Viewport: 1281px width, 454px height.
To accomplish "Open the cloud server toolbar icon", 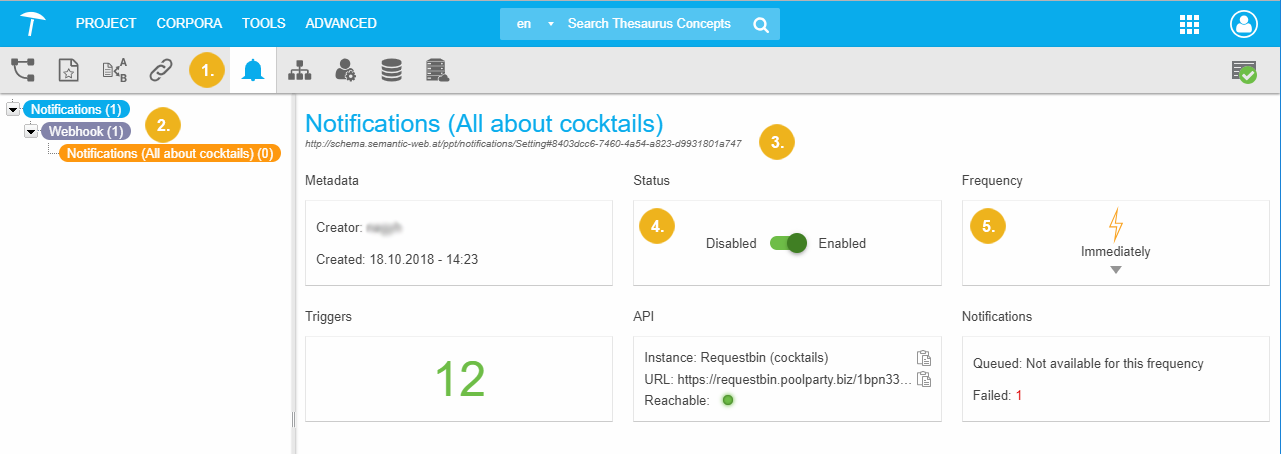I will pos(437,70).
